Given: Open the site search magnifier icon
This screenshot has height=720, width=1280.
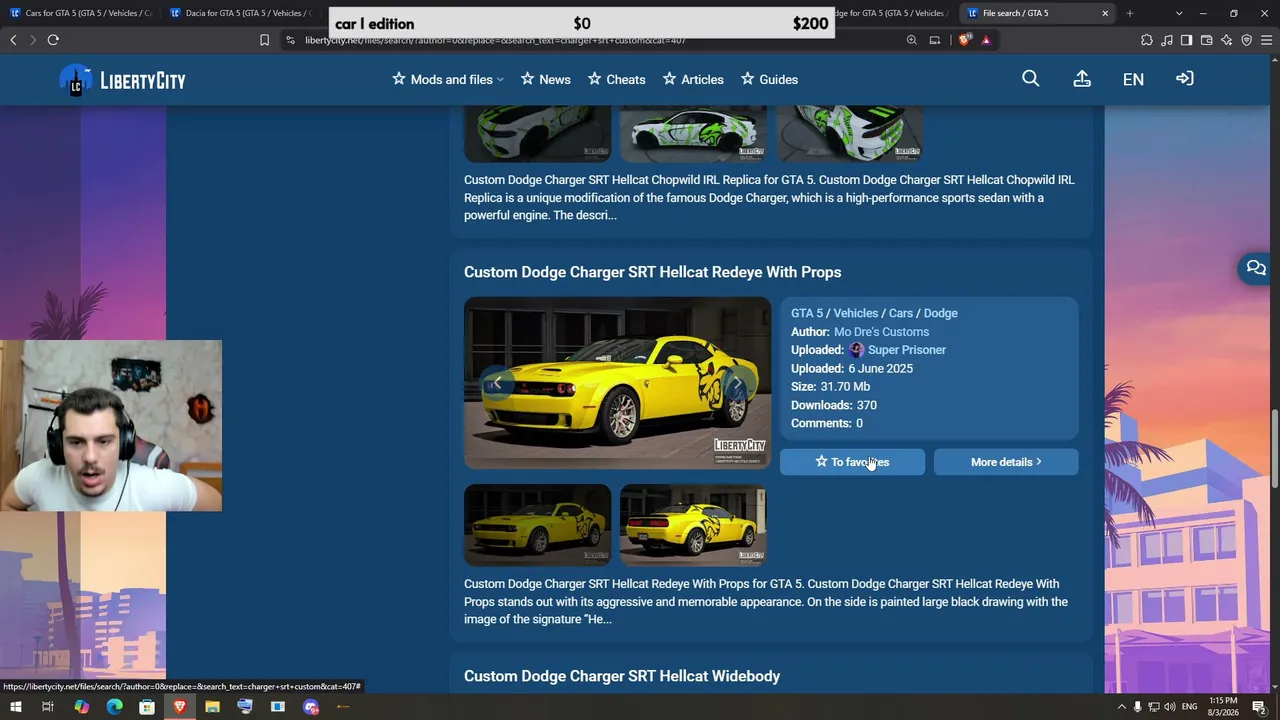Looking at the screenshot, I should click(1031, 79).
